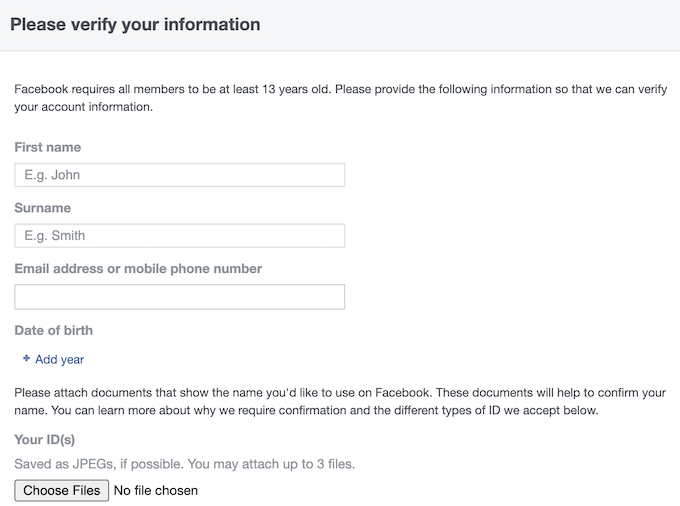Click the "Your ID(s)" section label
The image size is (680, 506).
point(45,439)
